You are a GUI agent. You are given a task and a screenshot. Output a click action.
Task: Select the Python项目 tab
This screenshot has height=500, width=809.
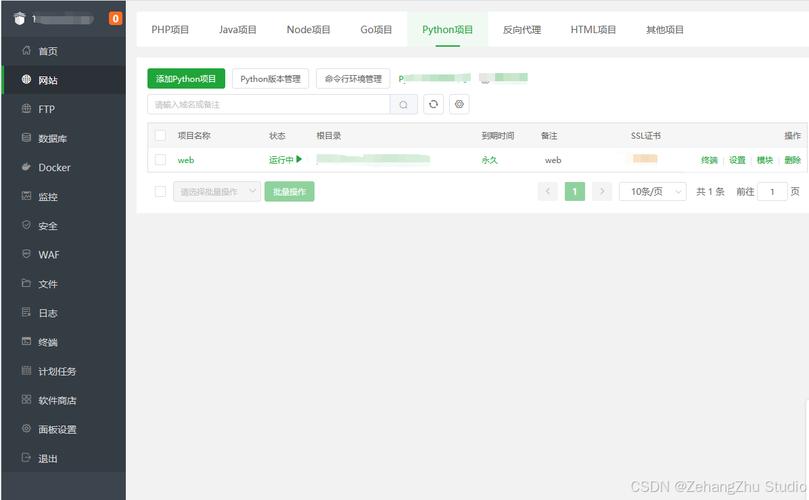pyautogui.click(x=448, y=29)
